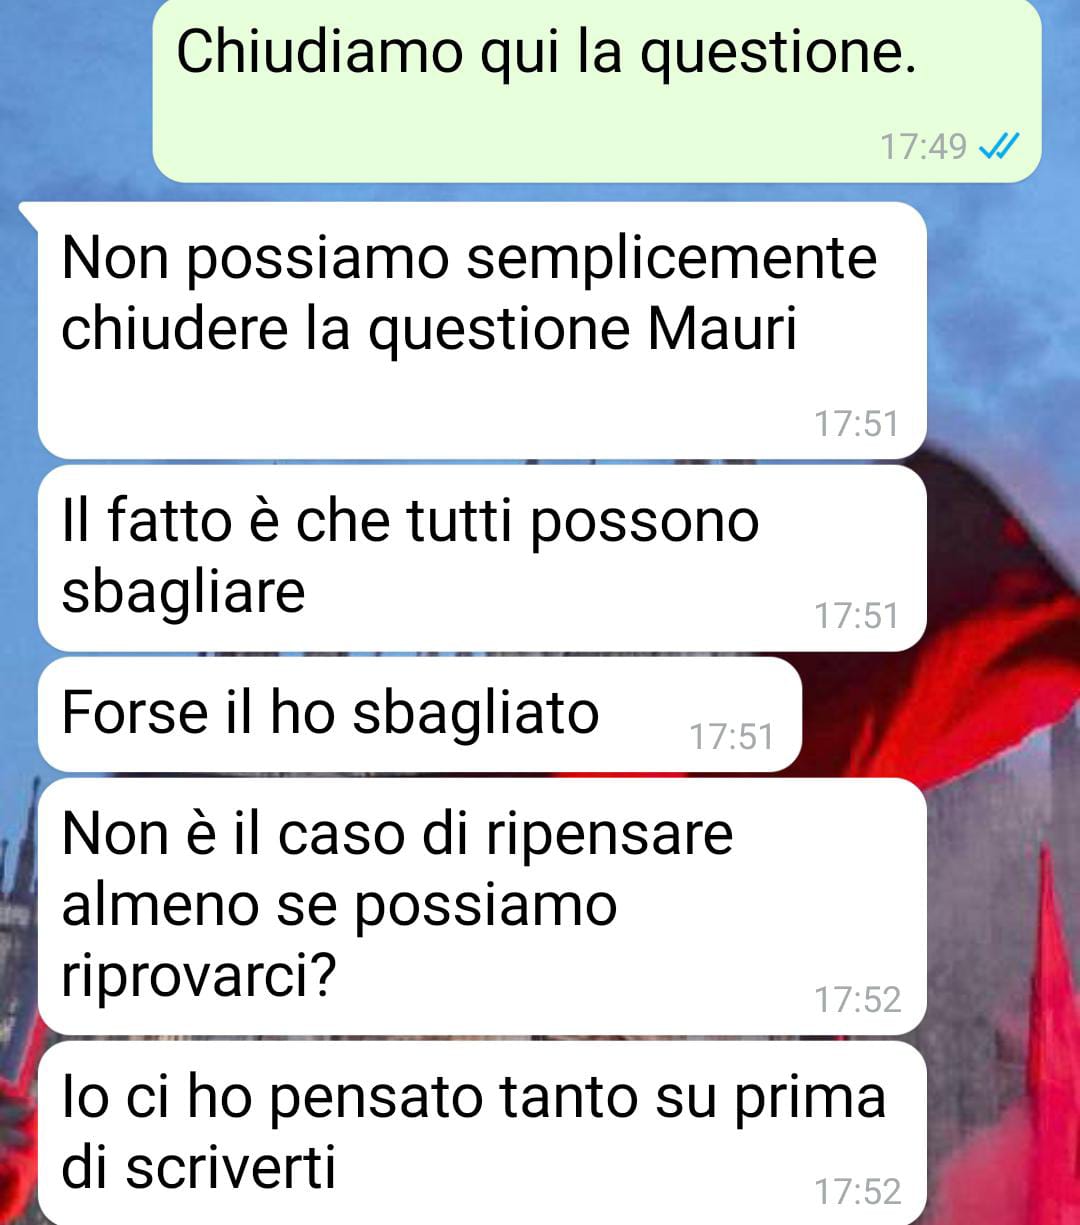This screenshot has height=1225, width=1080.
Task: Tap the pointed tail of the first received bubble
Action: coord(30,213)
